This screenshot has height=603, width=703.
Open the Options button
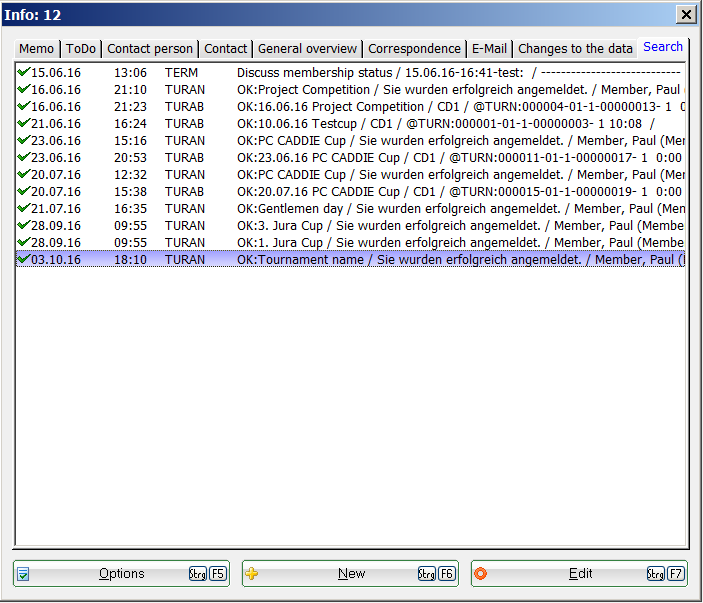pos(121,574)
